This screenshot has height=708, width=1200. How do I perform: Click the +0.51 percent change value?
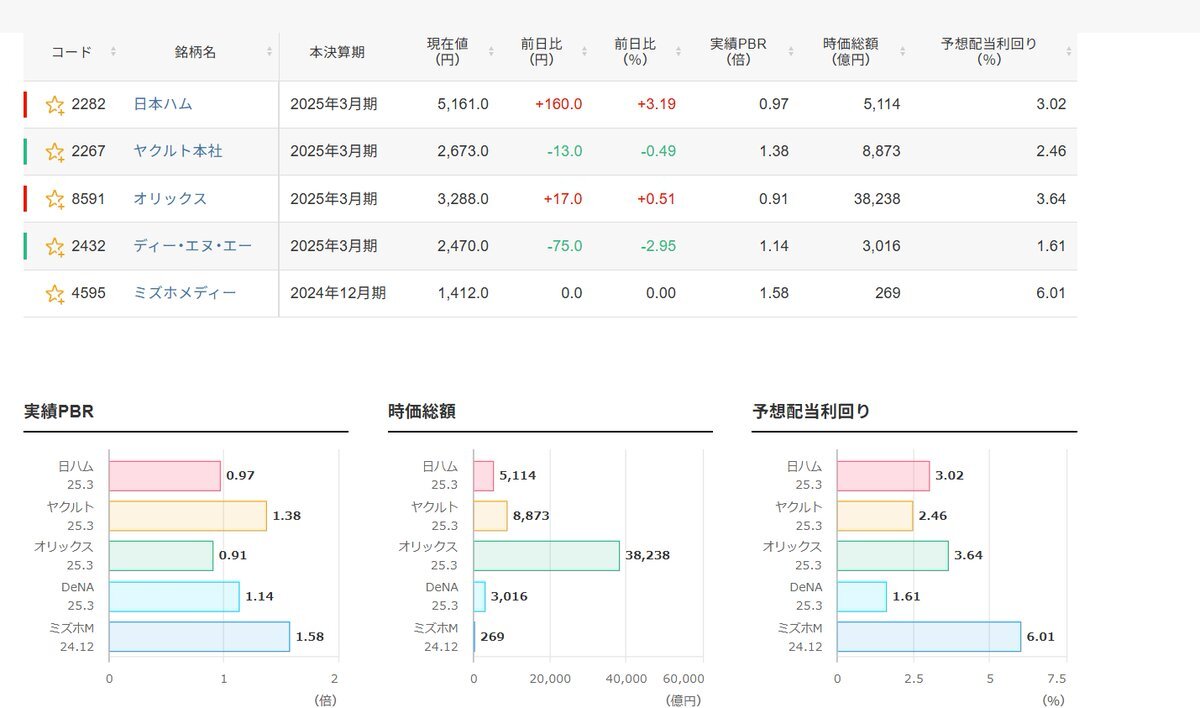[656, 198]
